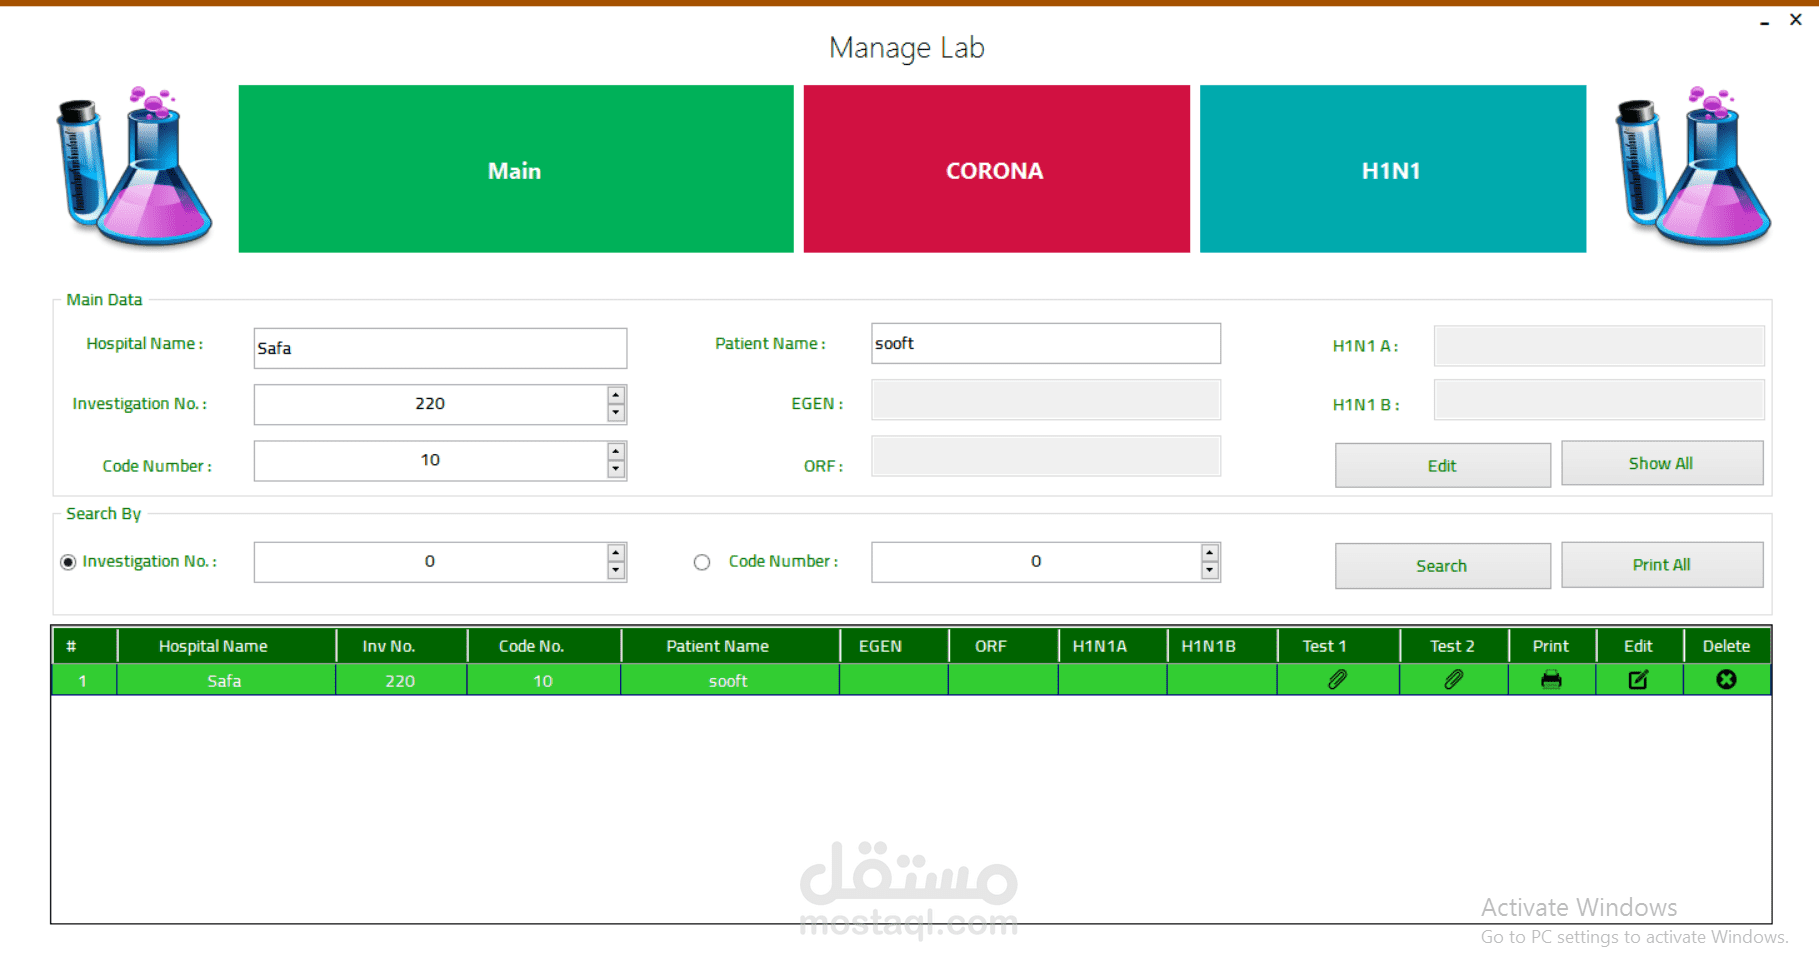Select the Safa cell in row 1
The width and height of the screenshot is (1819, 961).
pos(226,680)
